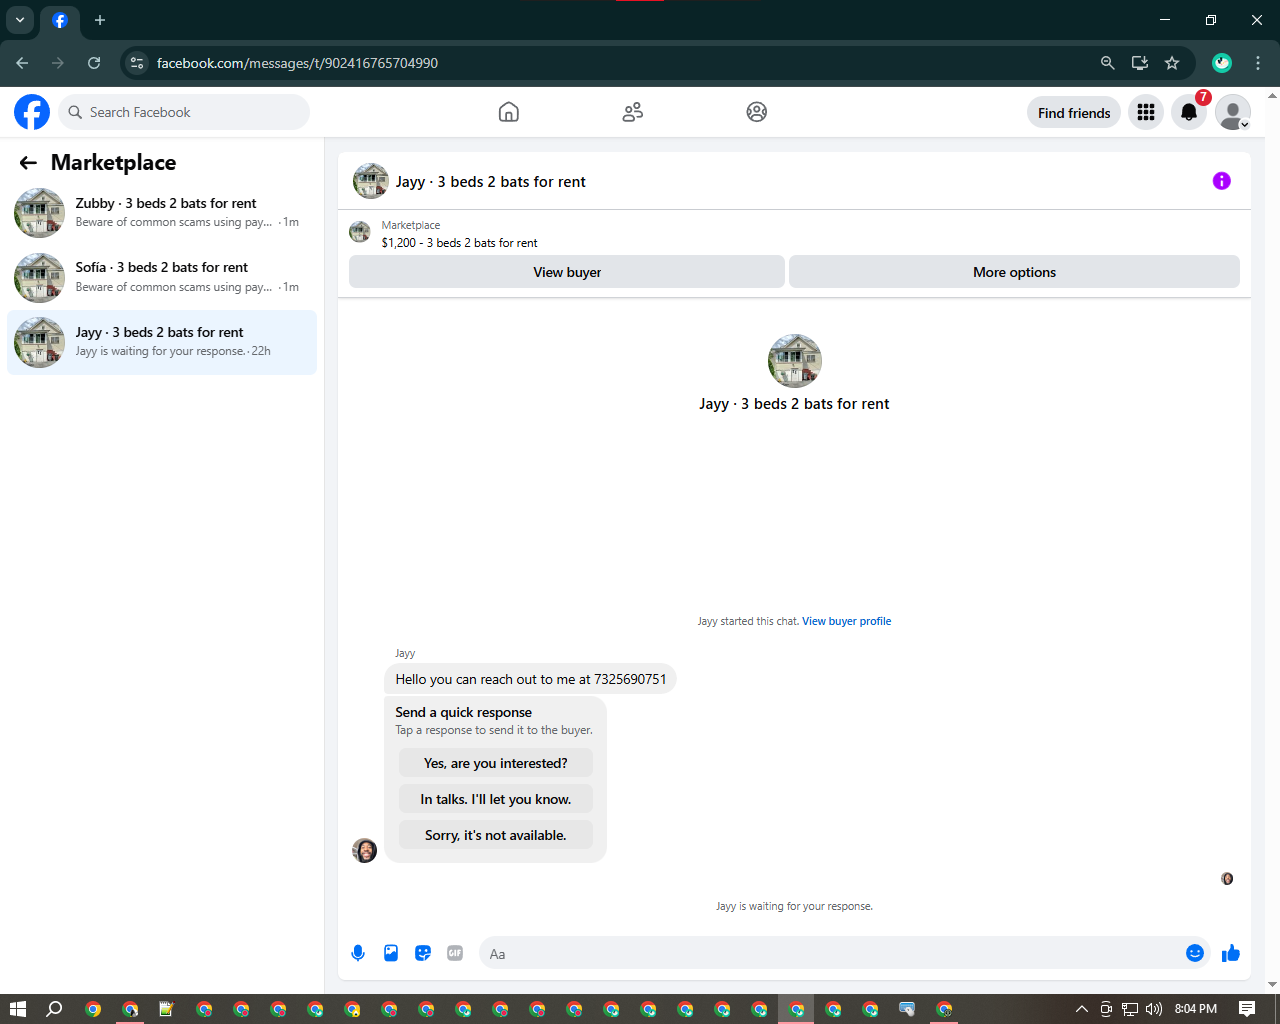Screen dimensions: 1280x1024
Task: Click the listing thumbnail in conversation header
Action: pos(371,181)
